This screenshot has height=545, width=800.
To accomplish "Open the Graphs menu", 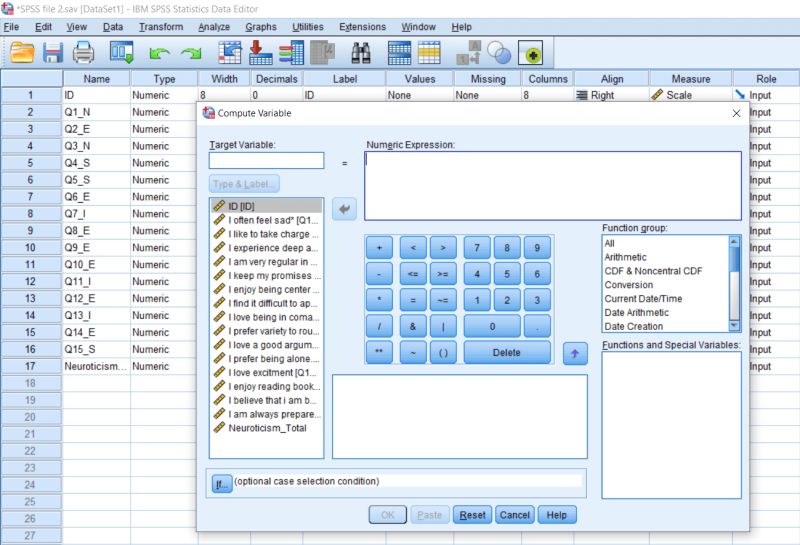I will point(261,27).
